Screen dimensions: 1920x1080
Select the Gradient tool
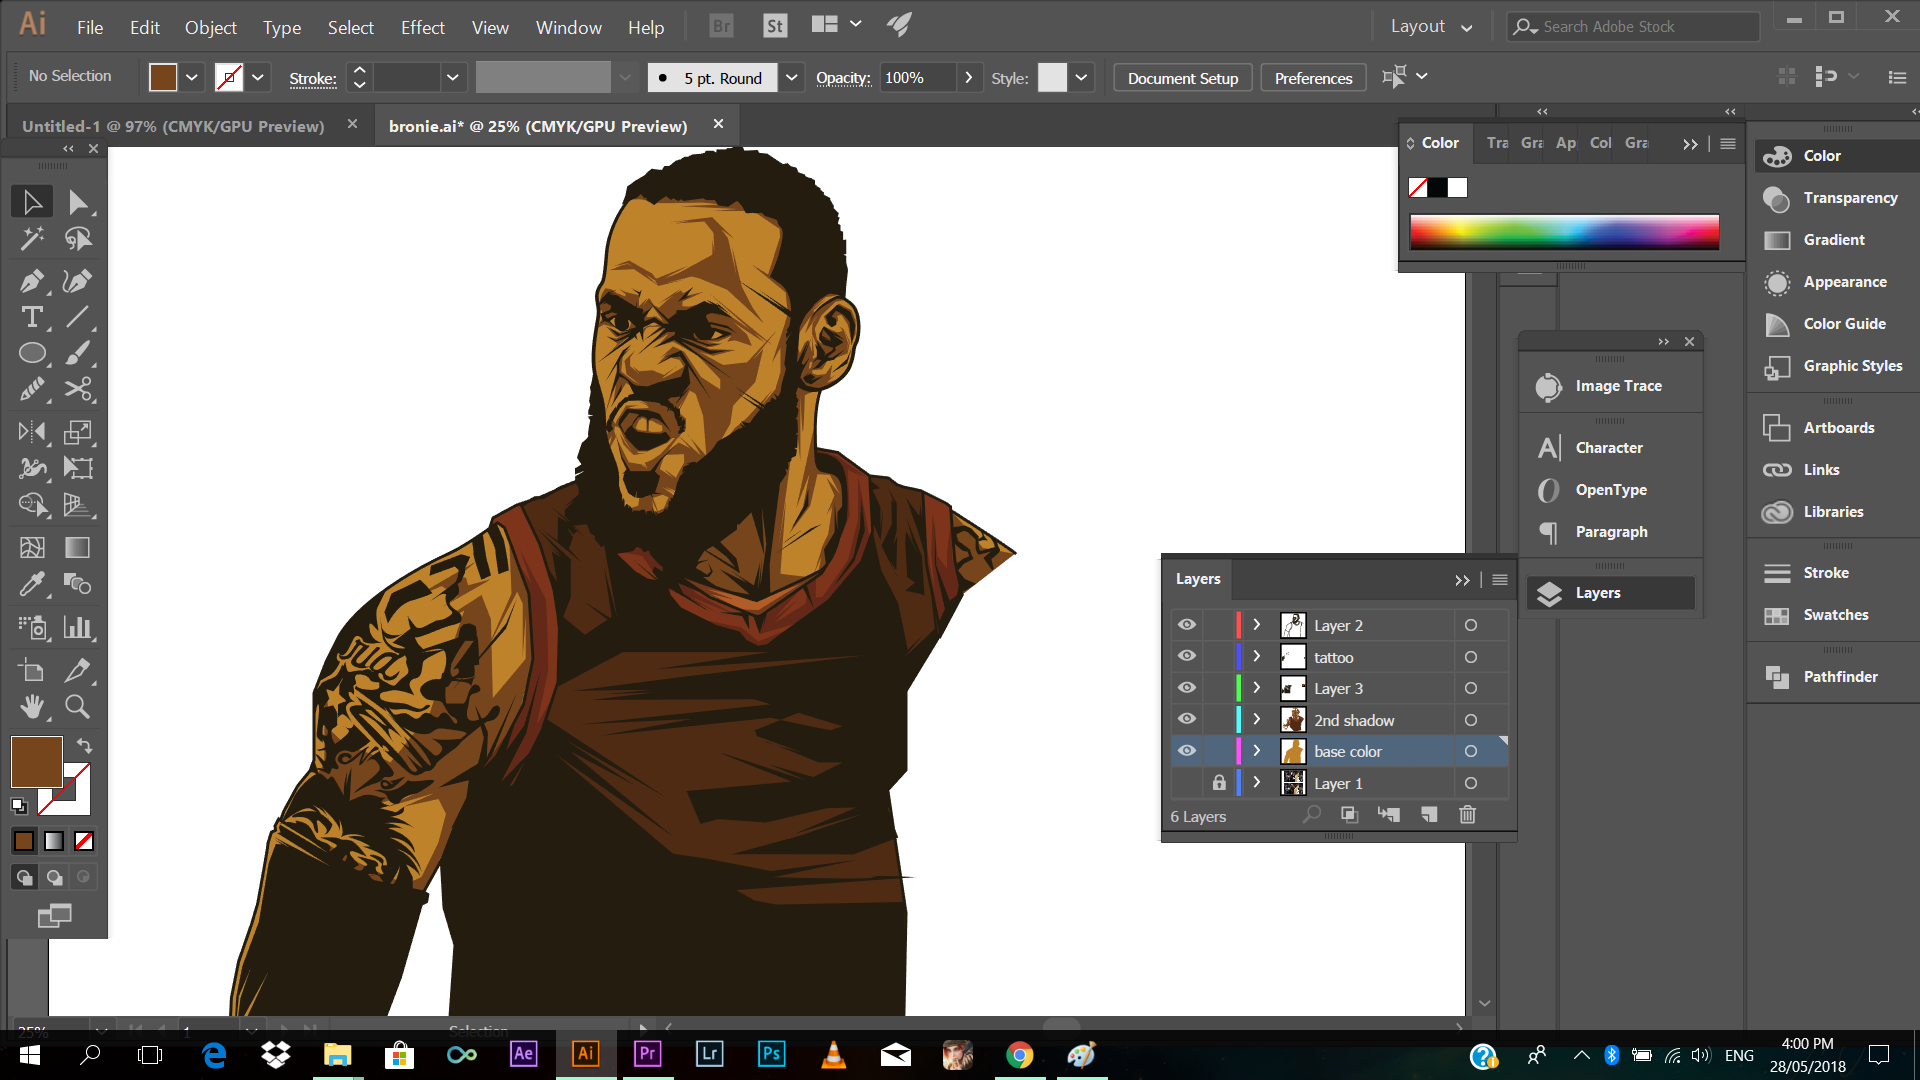coord(78,547)
